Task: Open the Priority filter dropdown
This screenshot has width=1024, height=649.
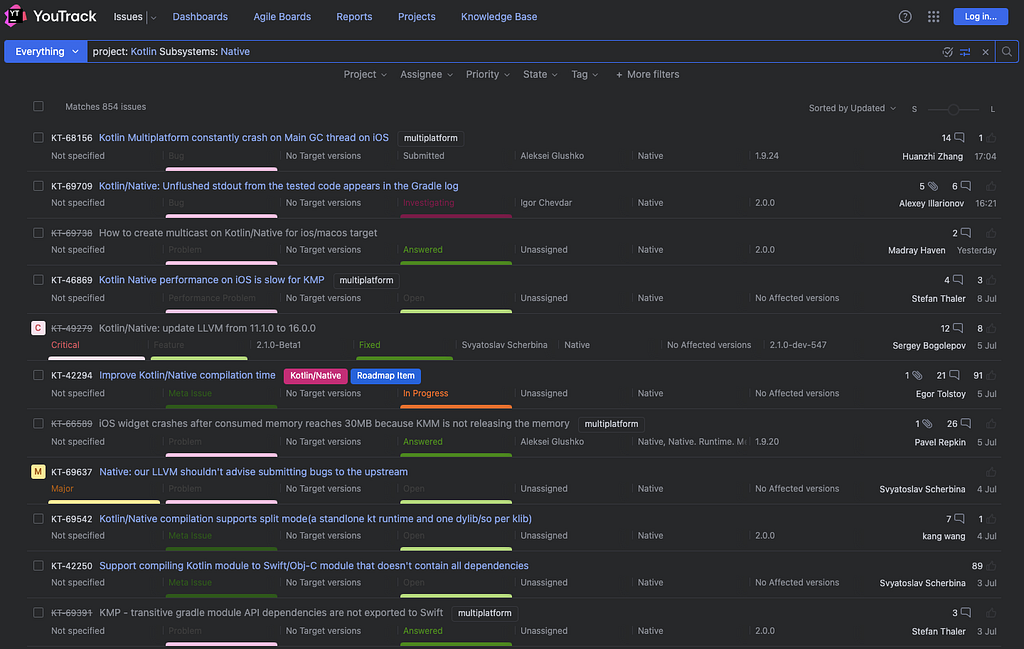Action: pyautogui.click(x=488, y=74)
